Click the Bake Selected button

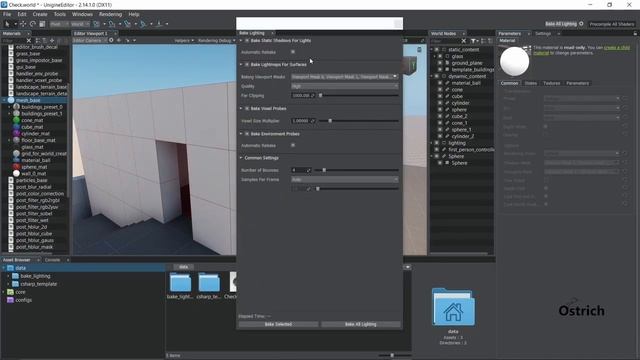(278, 324)
